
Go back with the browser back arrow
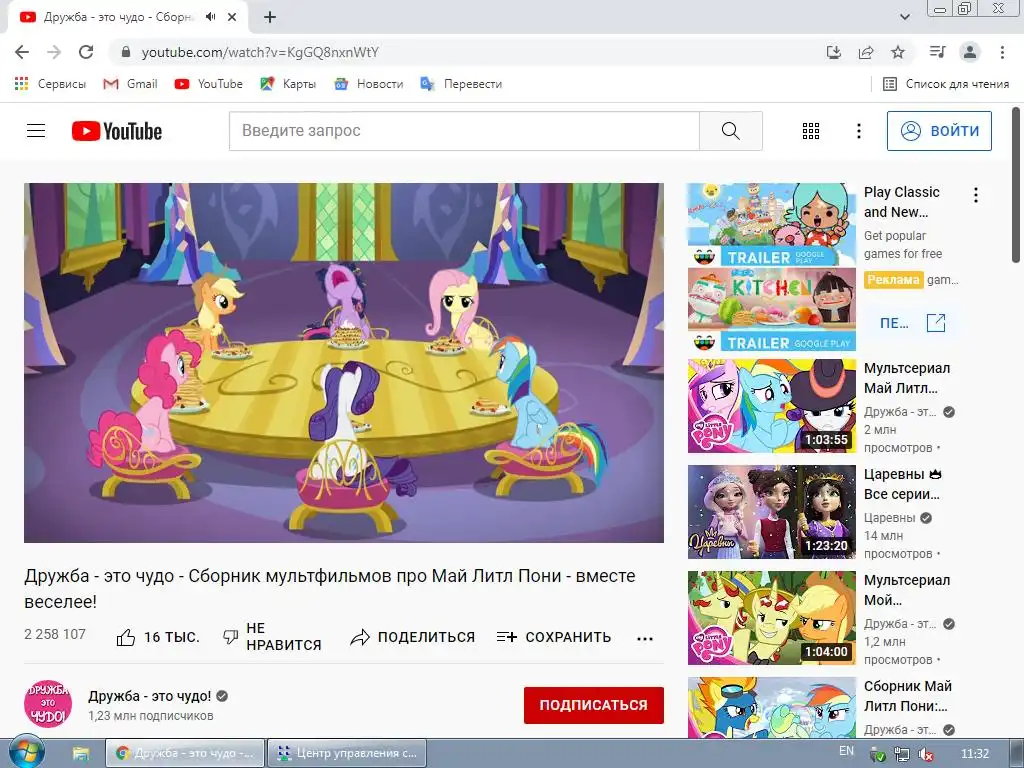22,52
